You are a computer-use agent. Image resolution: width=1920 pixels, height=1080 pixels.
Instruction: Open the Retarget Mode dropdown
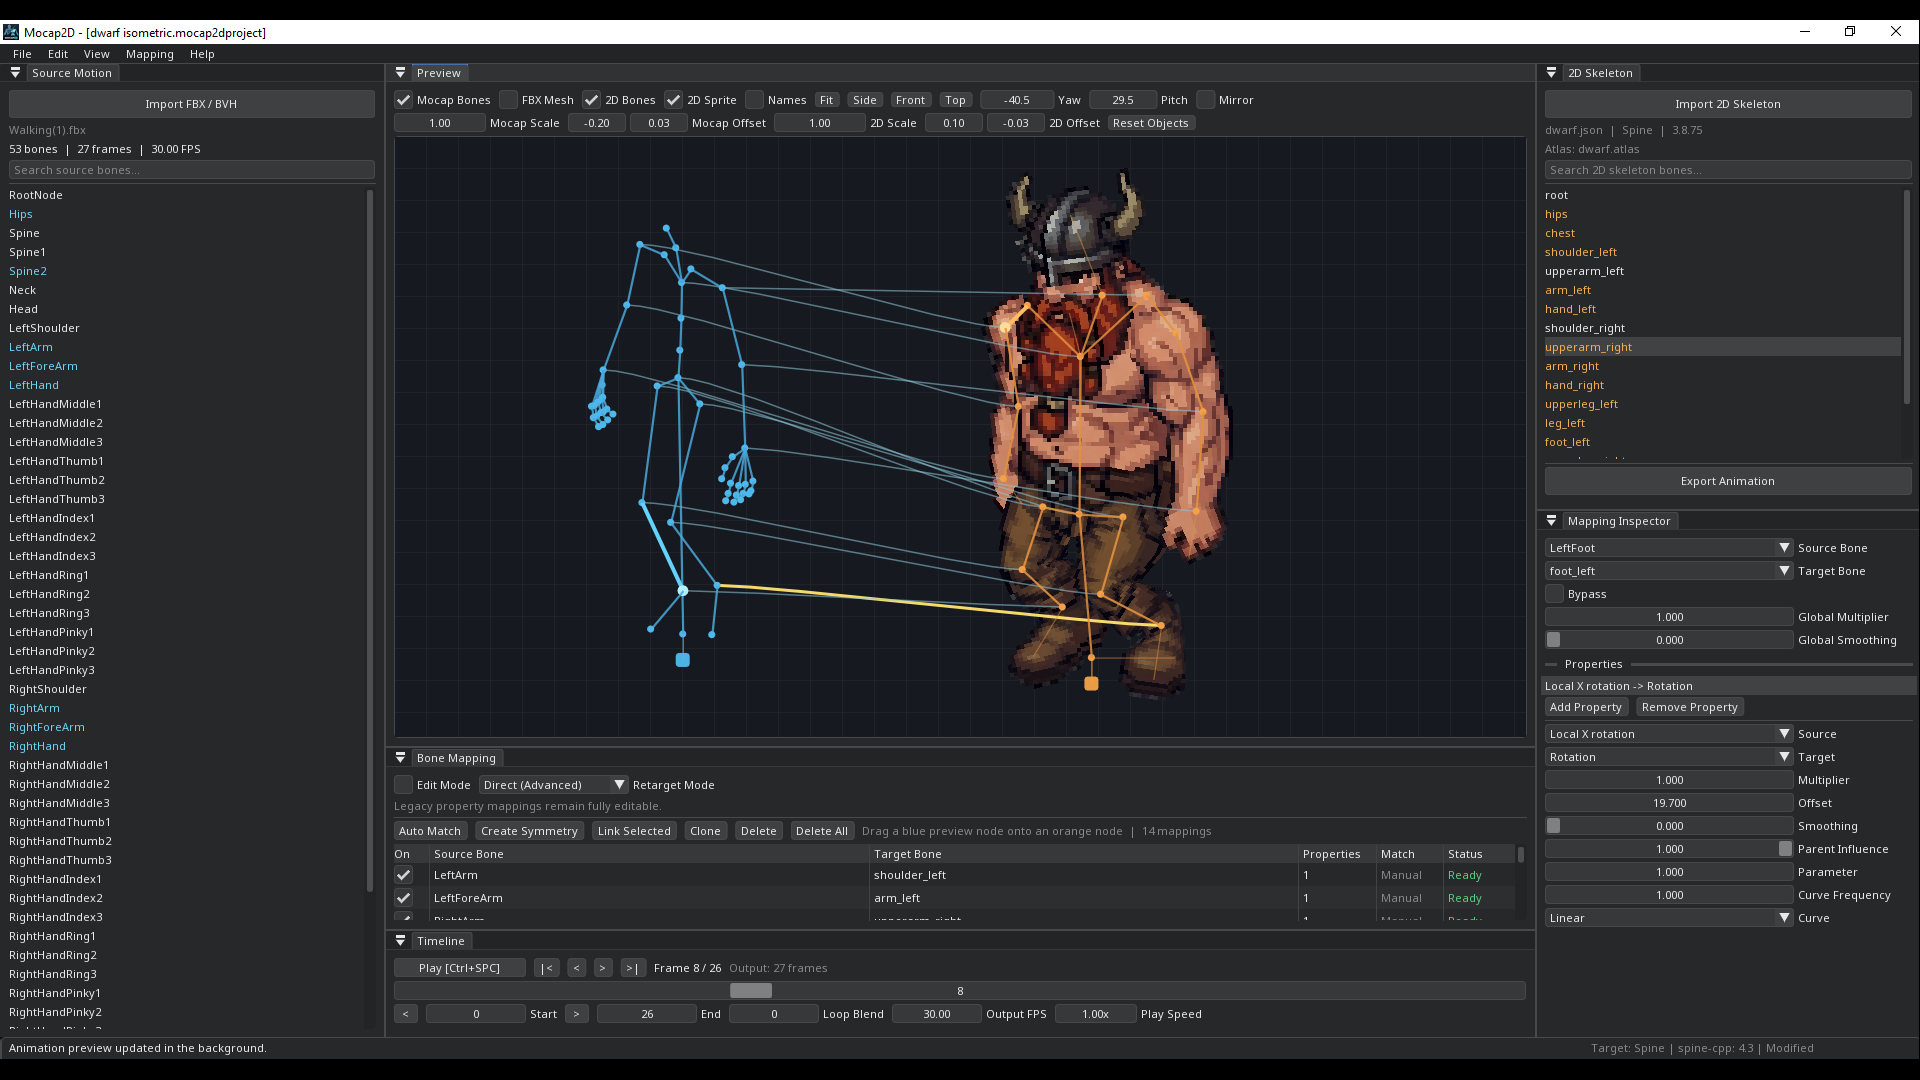(553, 785)
